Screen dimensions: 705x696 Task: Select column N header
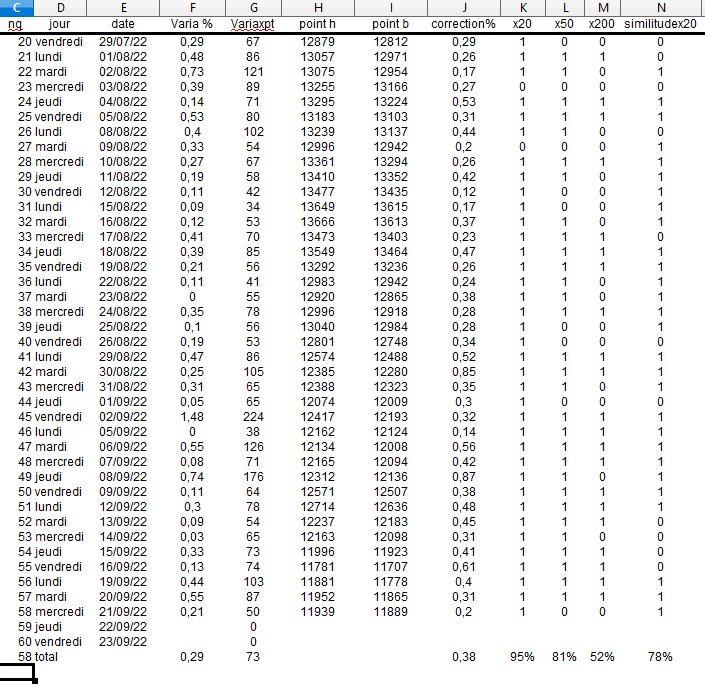[x=661, y=7]
